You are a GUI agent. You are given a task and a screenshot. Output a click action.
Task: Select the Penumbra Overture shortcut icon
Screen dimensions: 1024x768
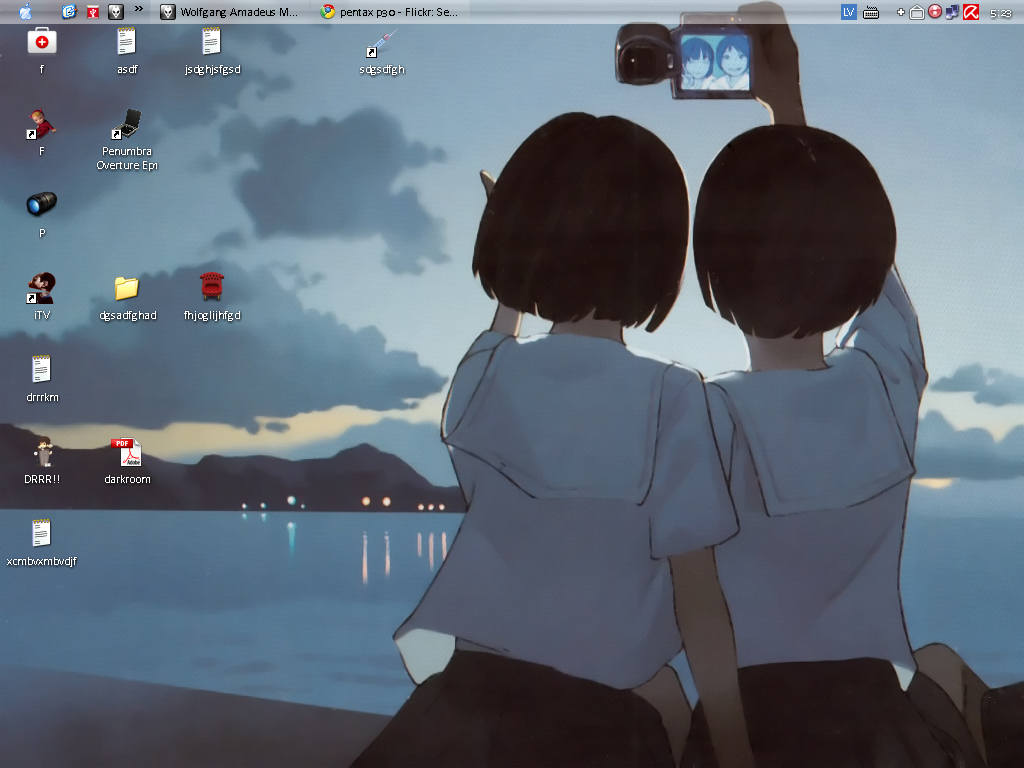point(127,124)
